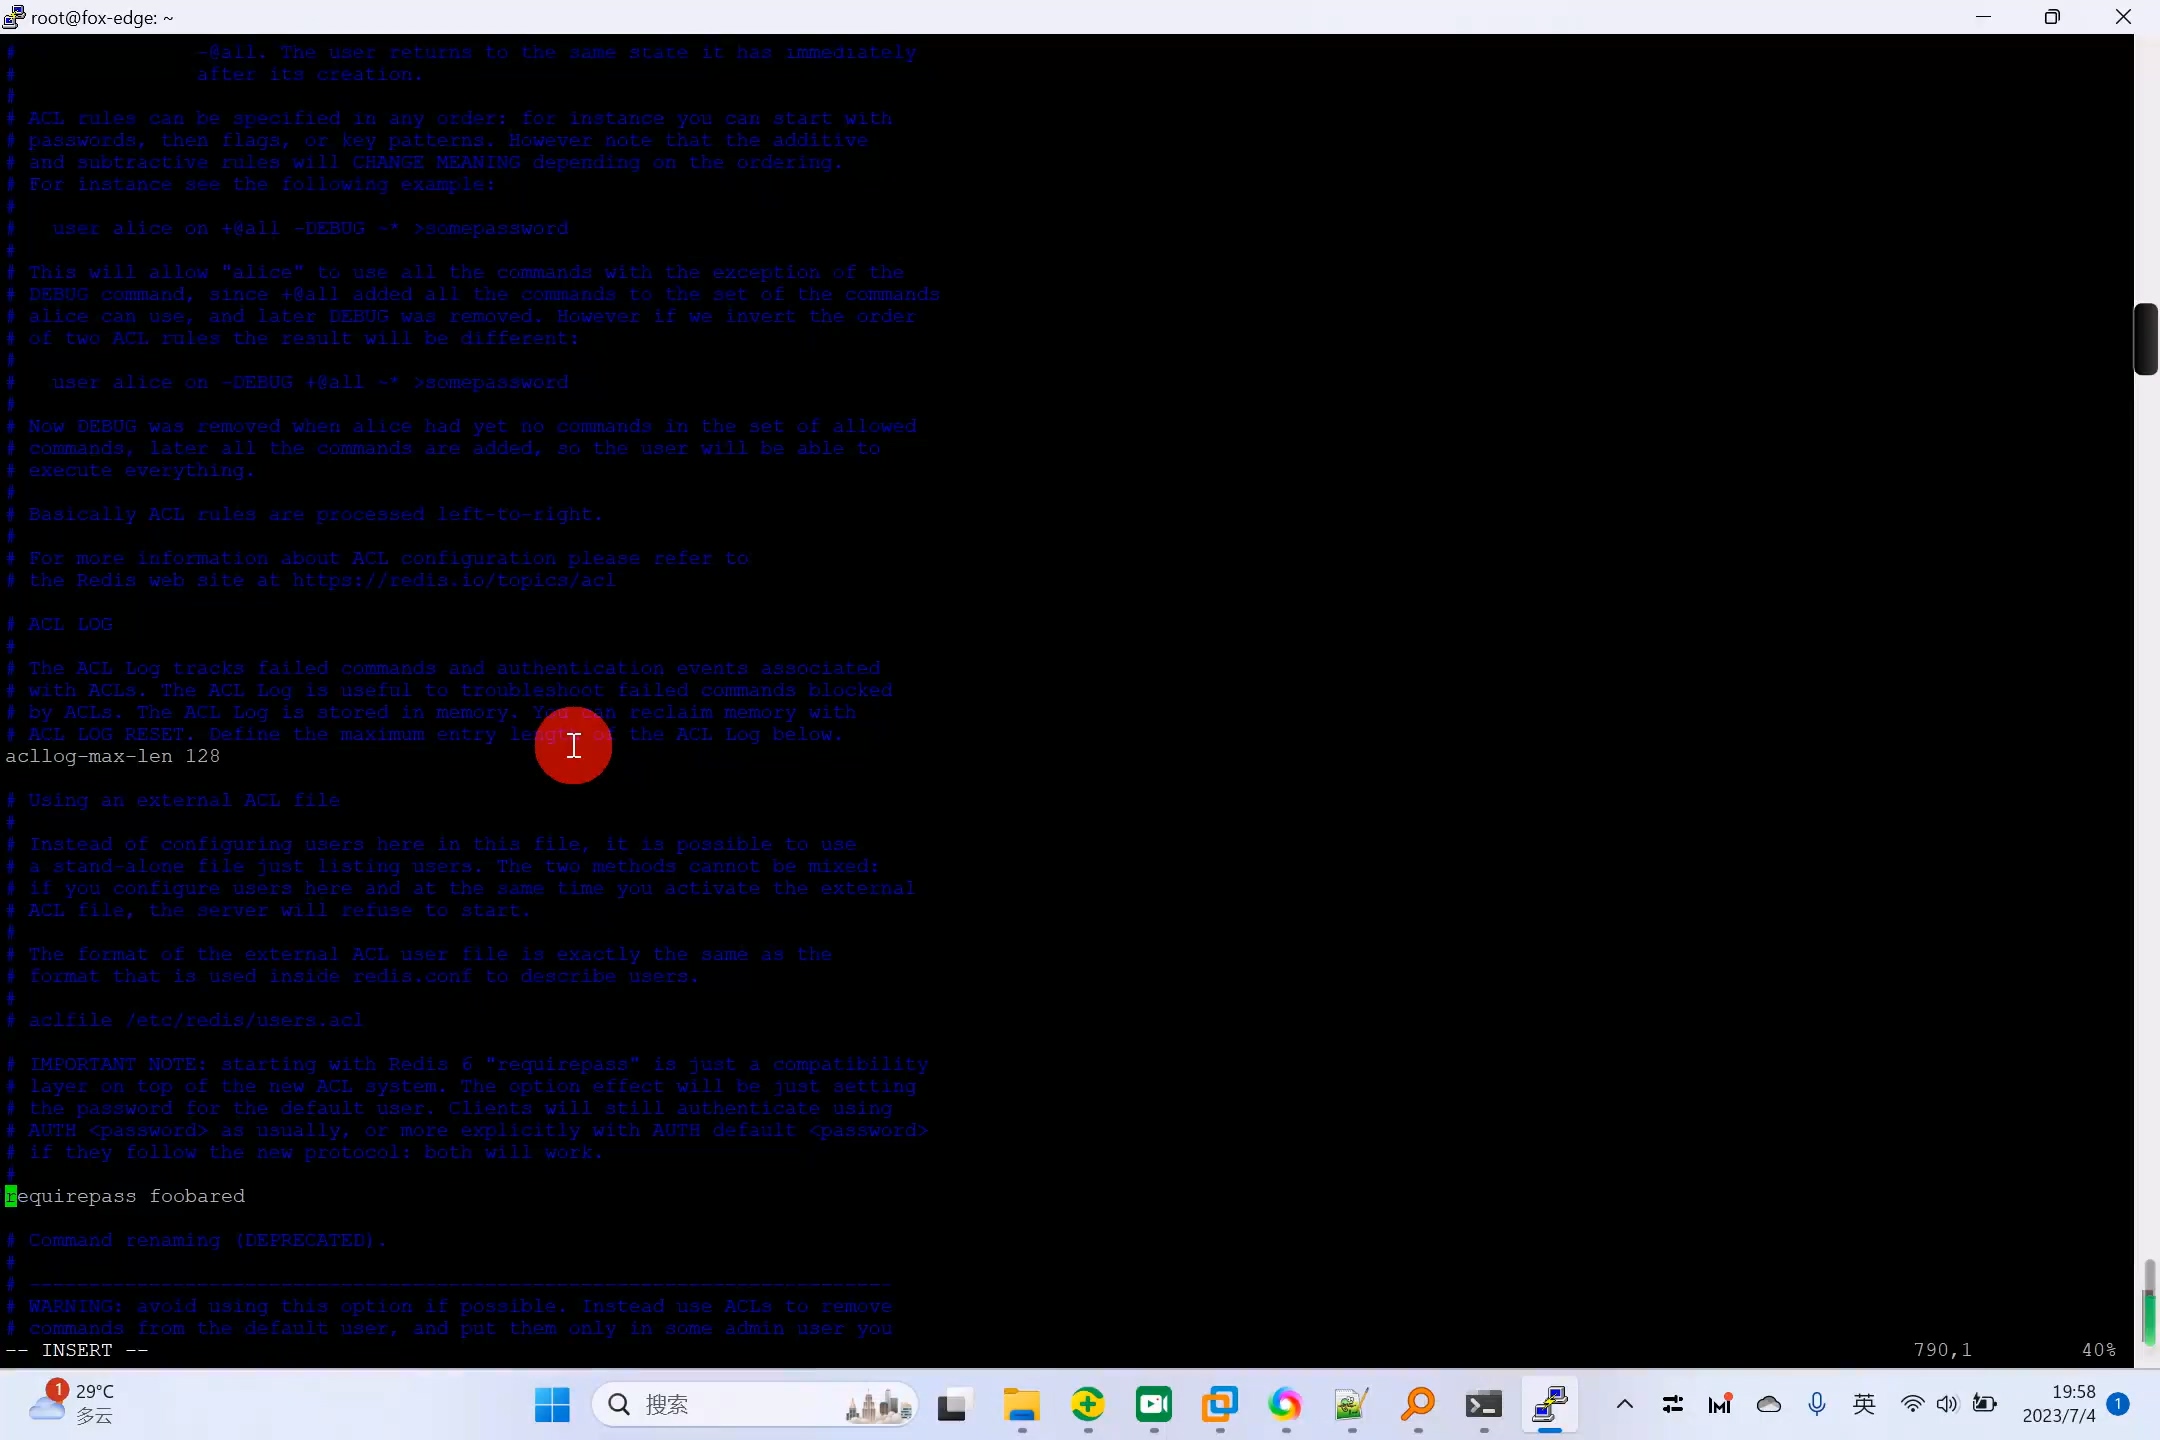Viewport: 2160px width, 1440px height.
Task: Click the '40%' file position indicator
Action: point(2098,1350)
